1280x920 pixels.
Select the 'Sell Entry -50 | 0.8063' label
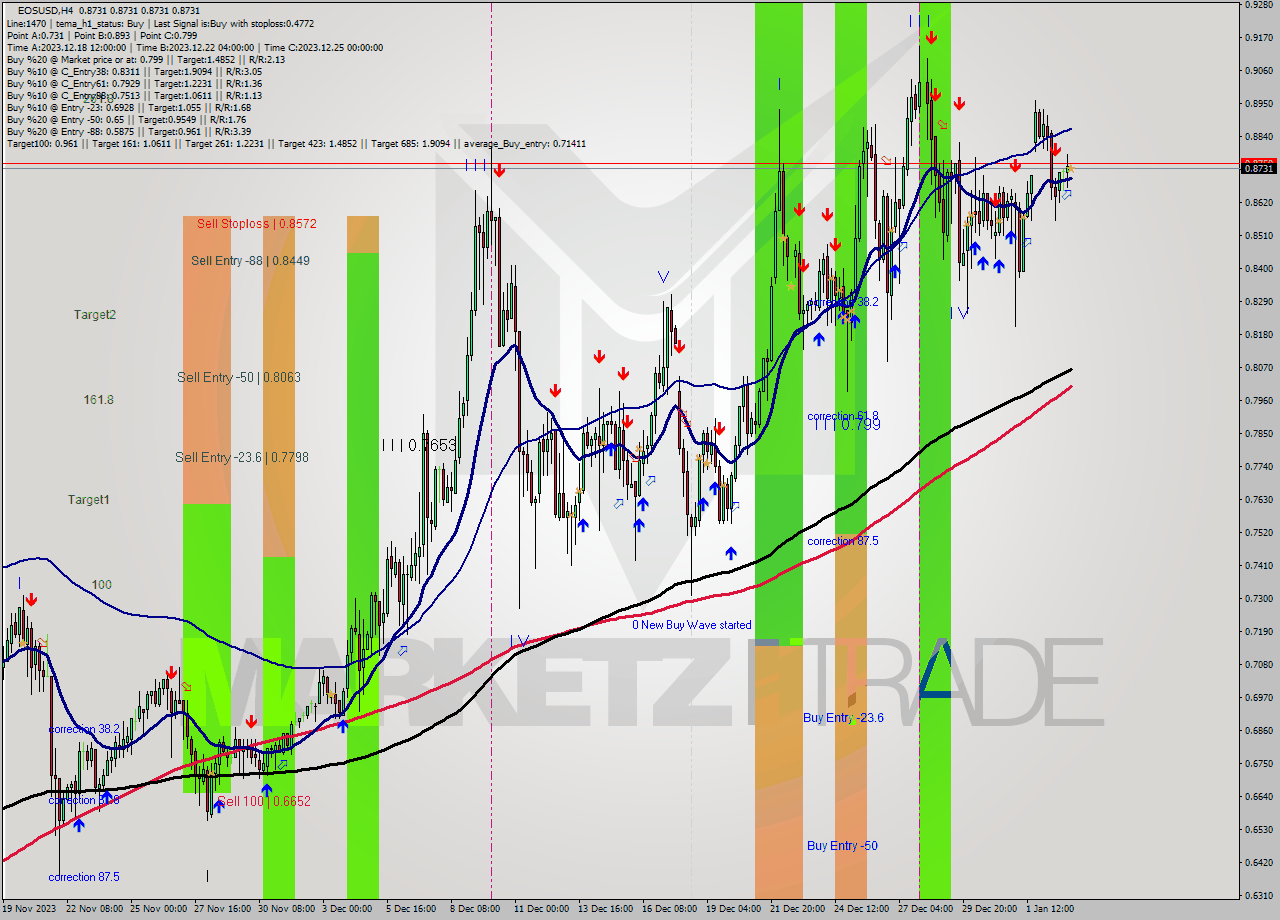click(238, 377)
